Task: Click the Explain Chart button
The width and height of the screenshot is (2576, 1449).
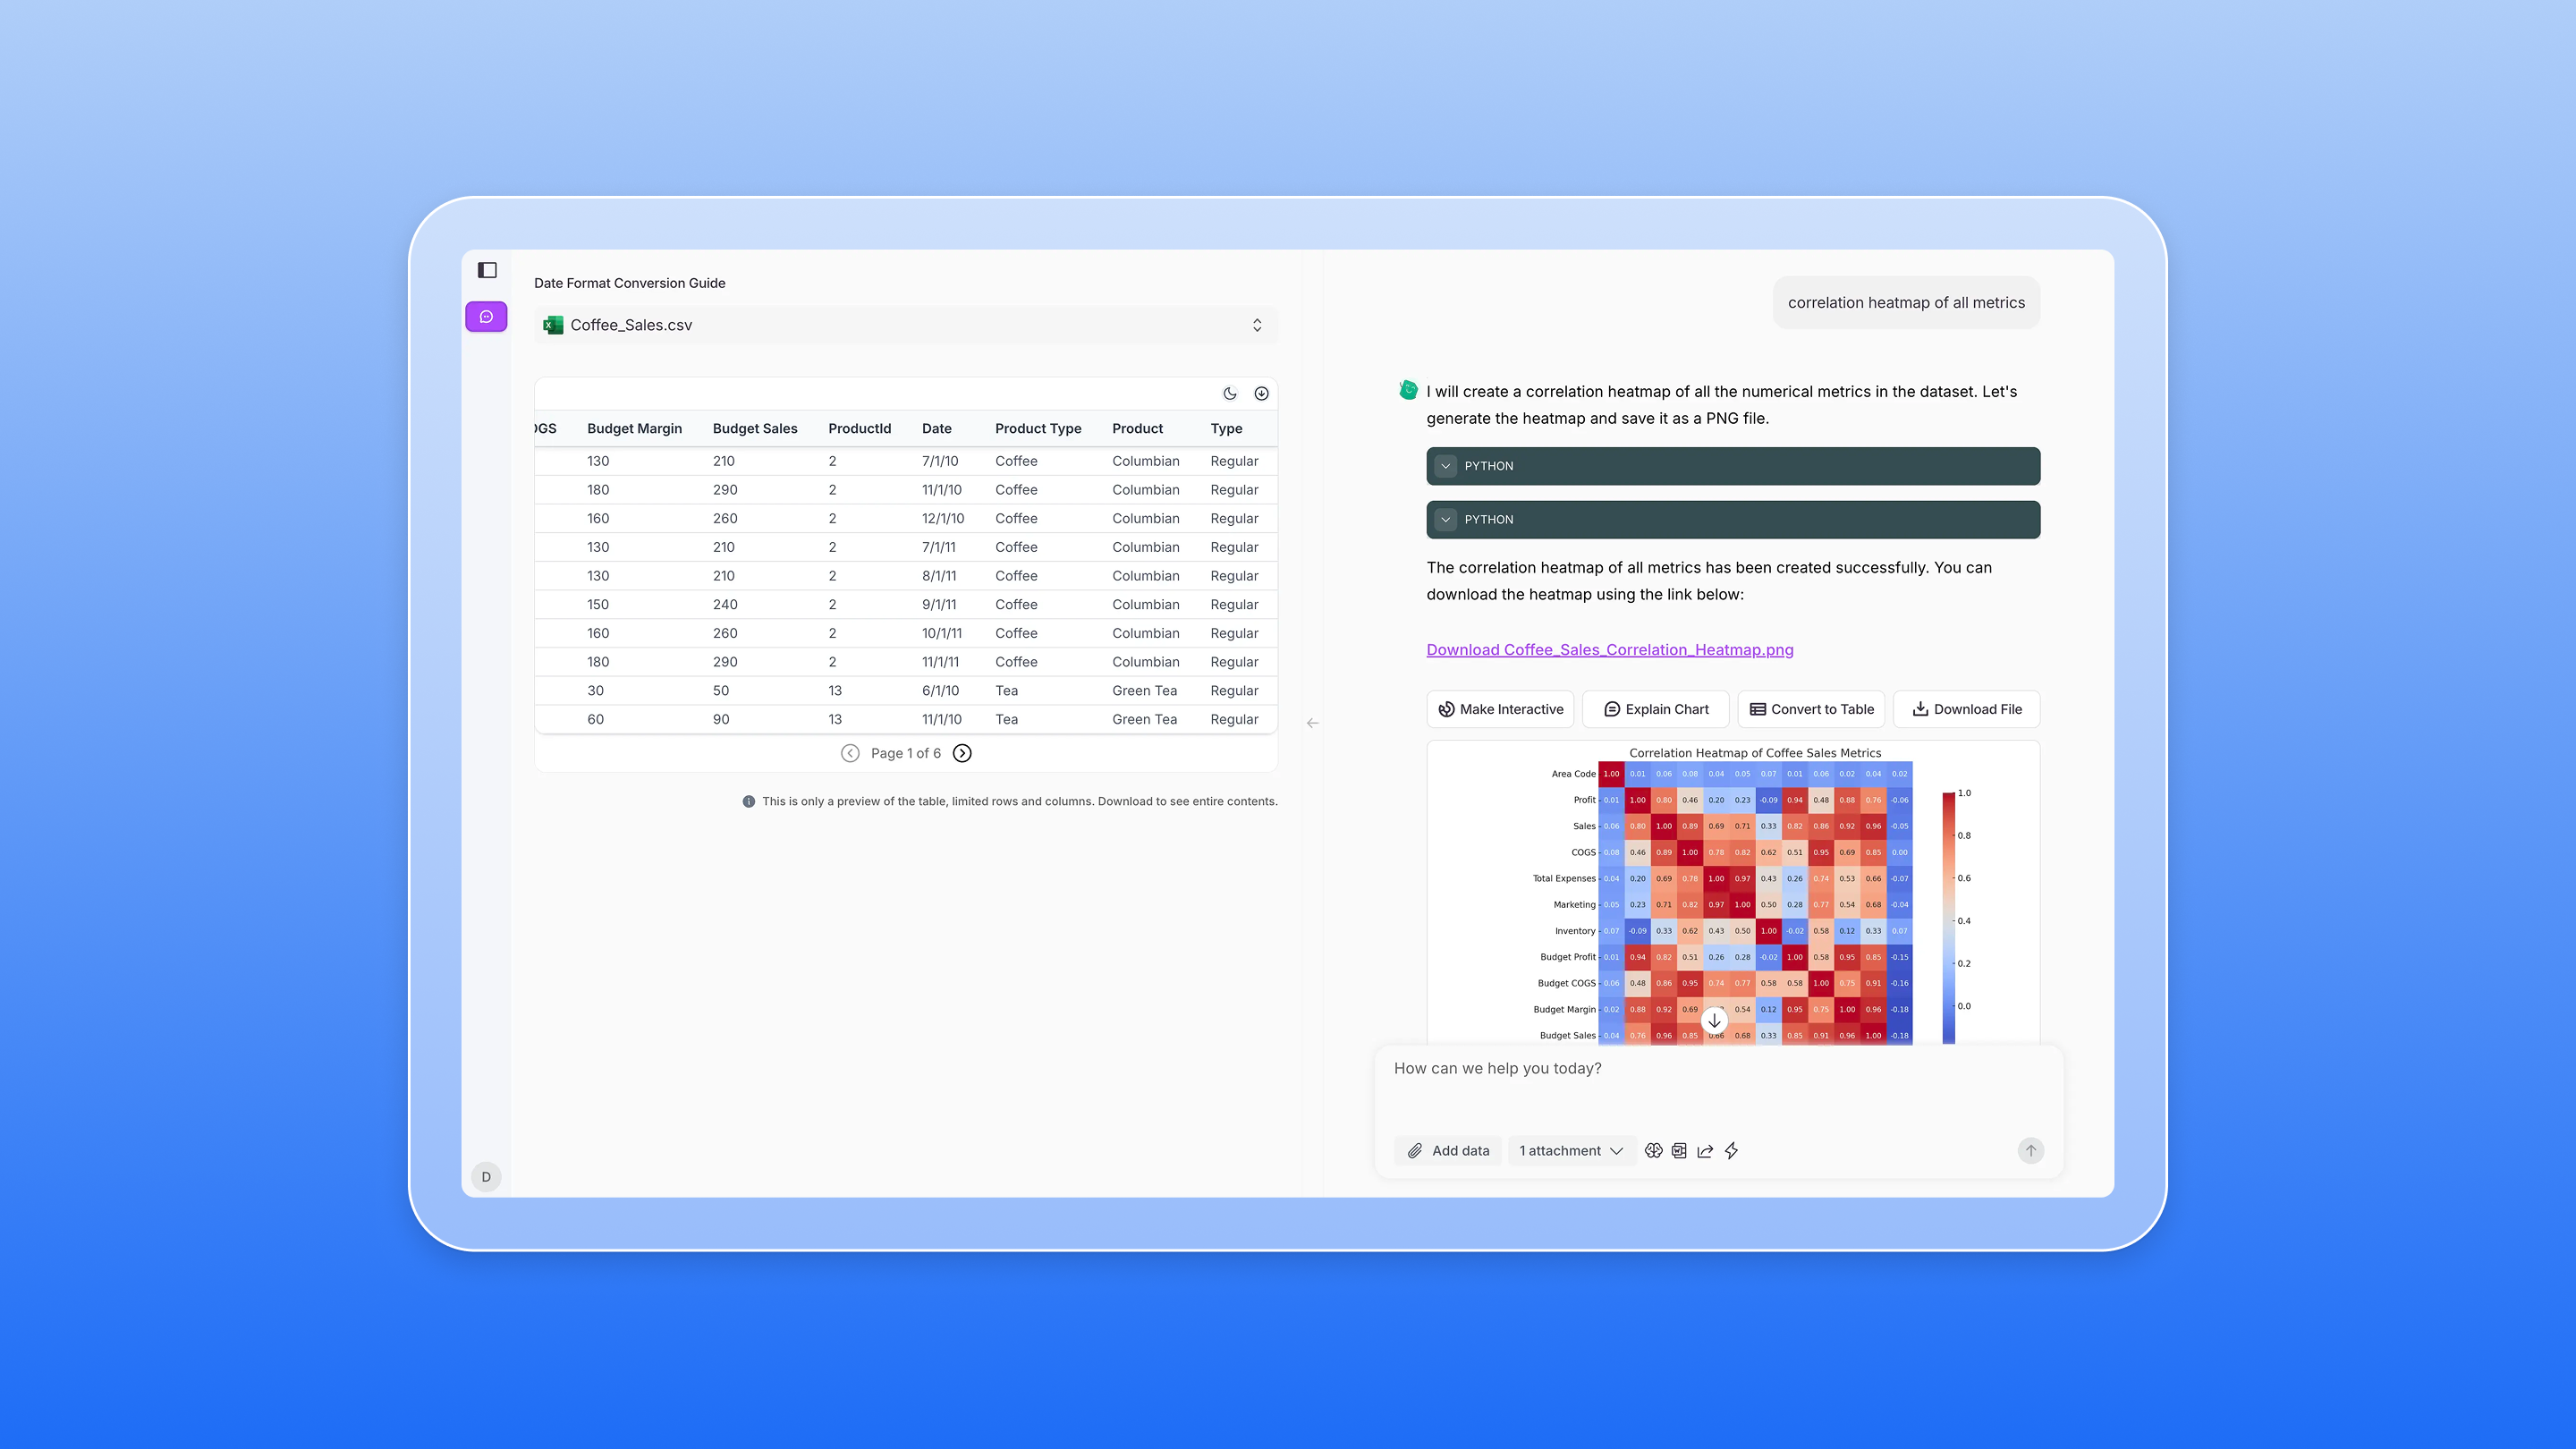Action: (1655, 709)
